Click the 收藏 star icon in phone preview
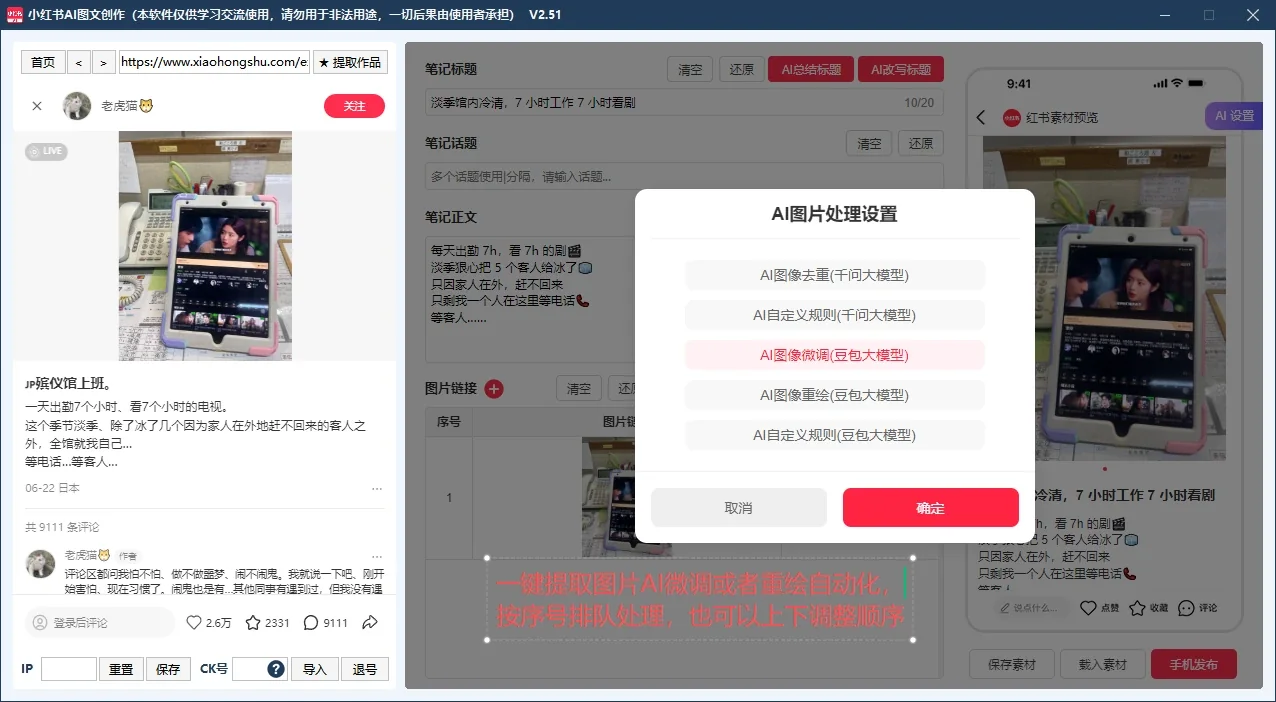This screenshot has height=702, width=1276. (x=1138, y=607)
